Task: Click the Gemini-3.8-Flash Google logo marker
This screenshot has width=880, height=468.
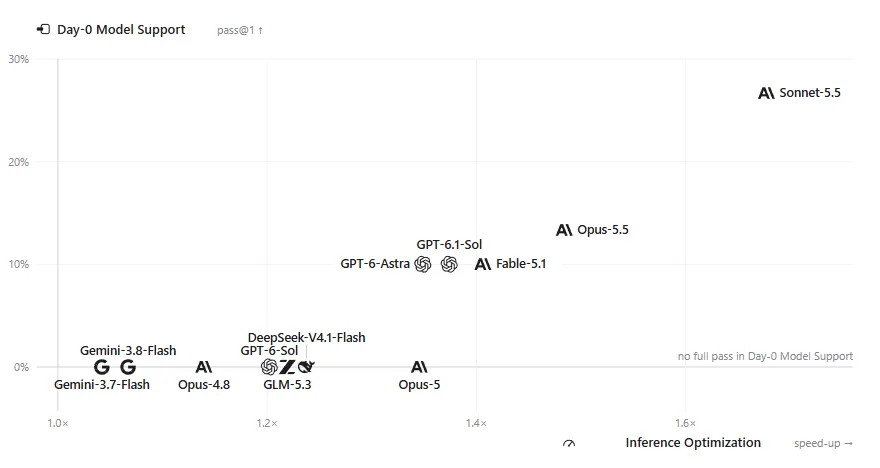Action: pos(128,367)
